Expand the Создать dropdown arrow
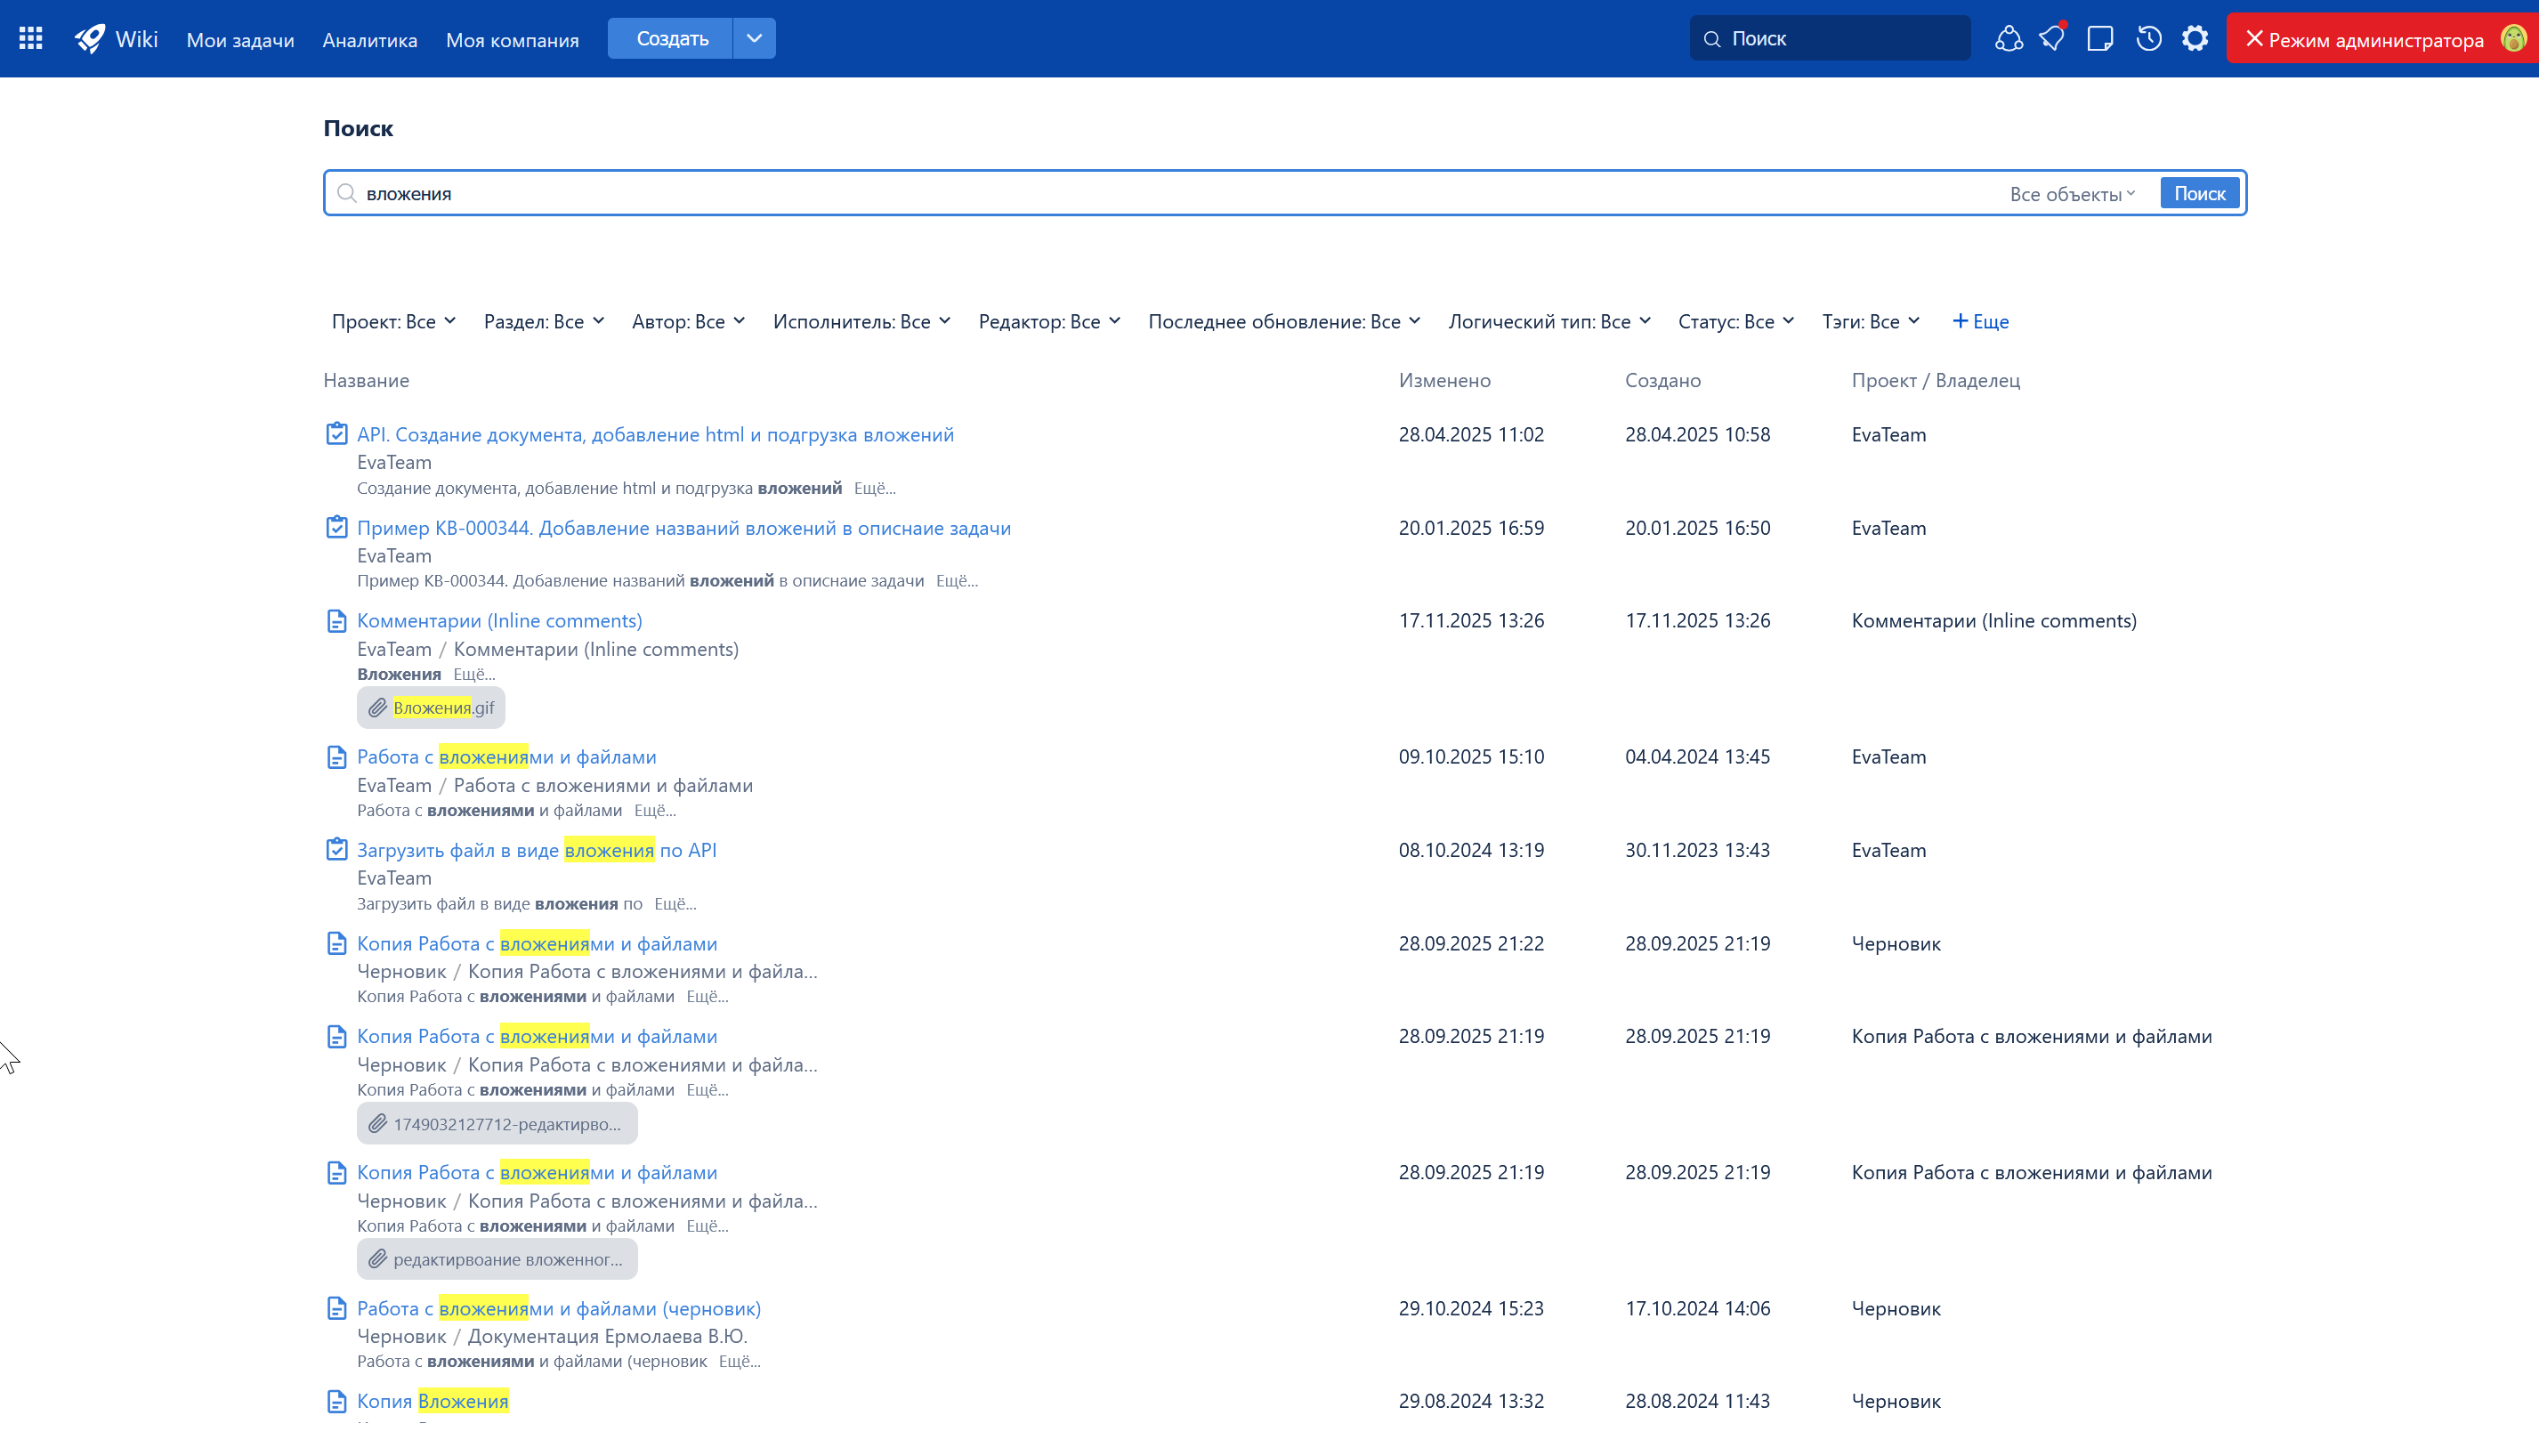This screenshot has width=2539, height=1456. tap(754, 38)
